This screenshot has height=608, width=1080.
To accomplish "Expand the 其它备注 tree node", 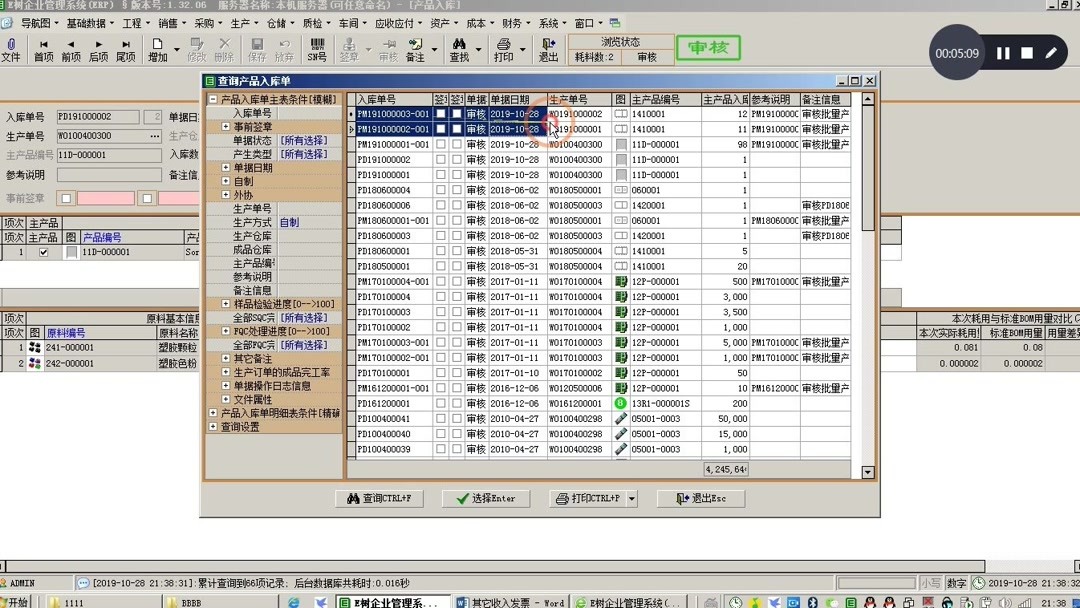I will (226, 359).
